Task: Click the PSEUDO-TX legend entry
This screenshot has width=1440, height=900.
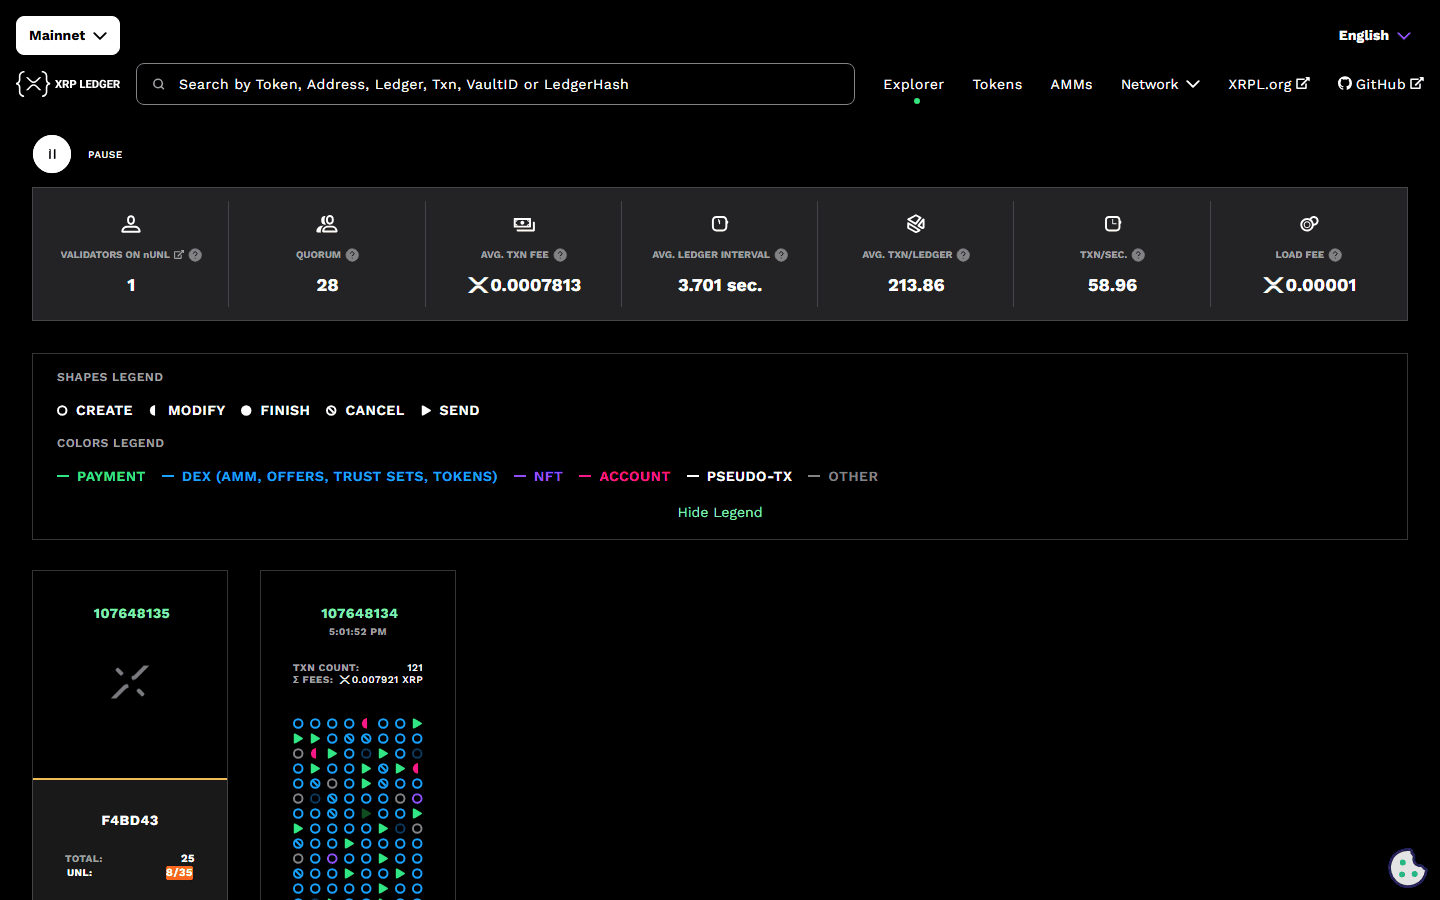Action: [x=740, y=476]
